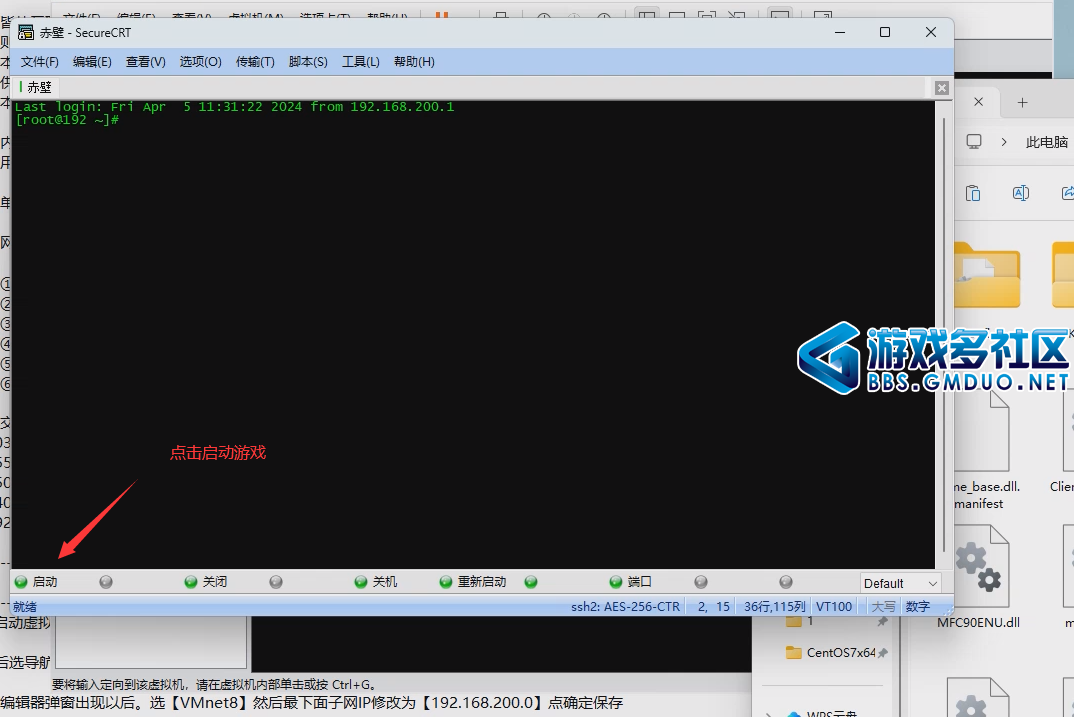Screen dimensions: 1074x717
Task: Click the This PC monitor icon in address bar
Action: tap(974, 142)
